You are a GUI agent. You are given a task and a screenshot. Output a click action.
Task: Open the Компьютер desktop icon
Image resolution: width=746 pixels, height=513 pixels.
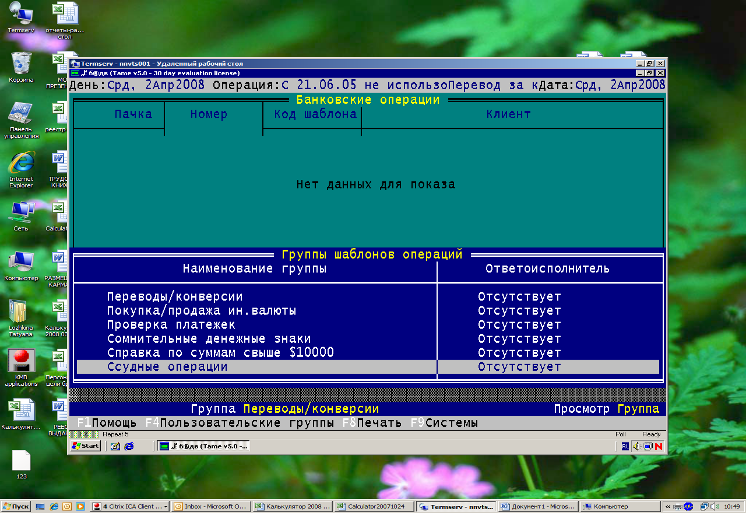(x=21, y=266)
